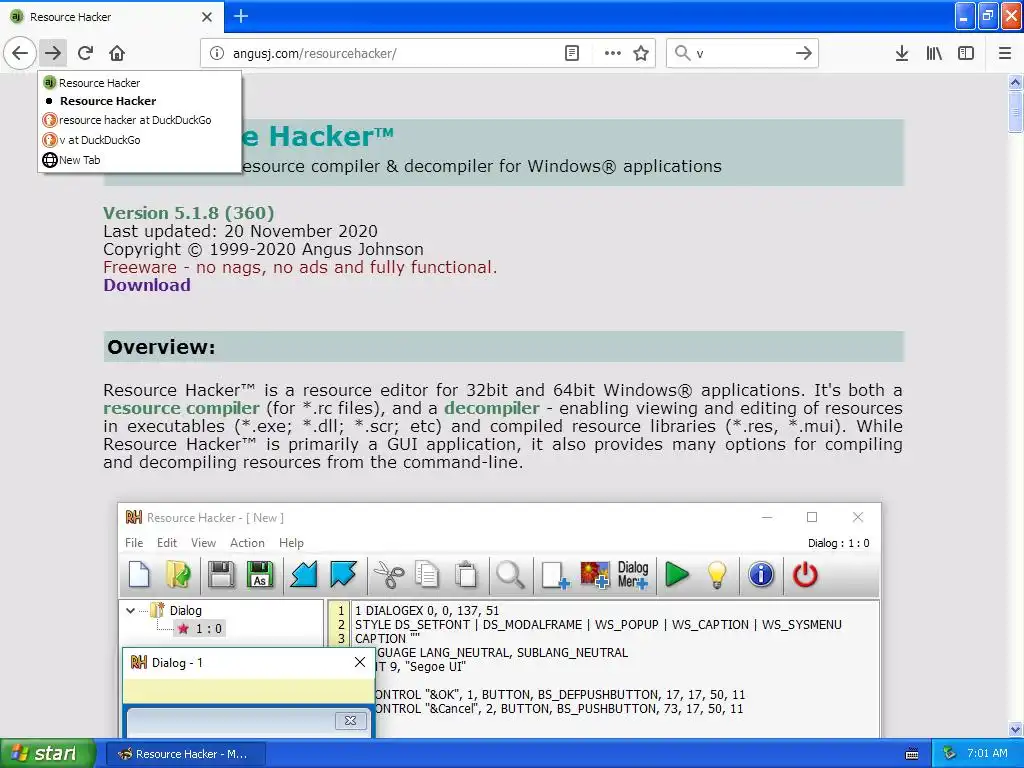Reload the current page
Viewport: 1024px width, 768px height.
86,53
